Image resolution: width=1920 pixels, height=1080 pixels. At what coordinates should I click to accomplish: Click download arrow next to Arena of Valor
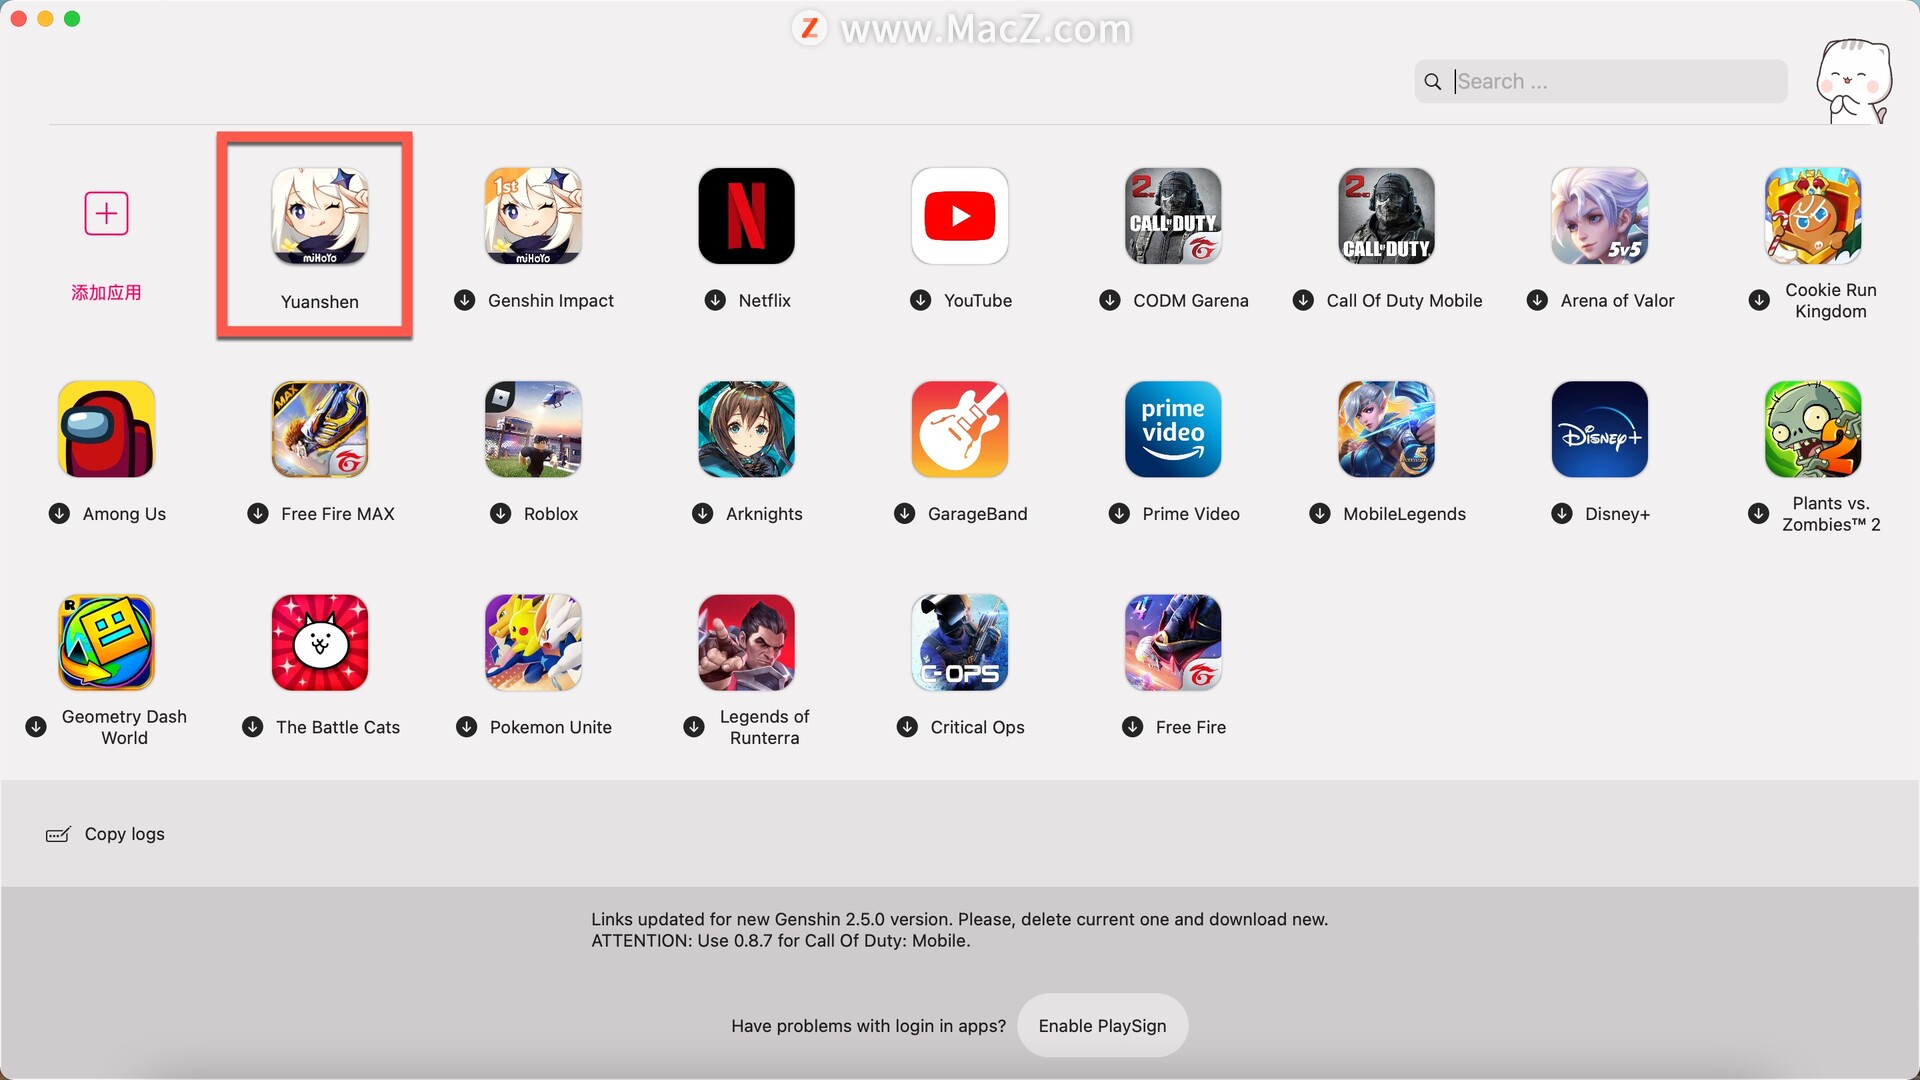click(1537, 300)
